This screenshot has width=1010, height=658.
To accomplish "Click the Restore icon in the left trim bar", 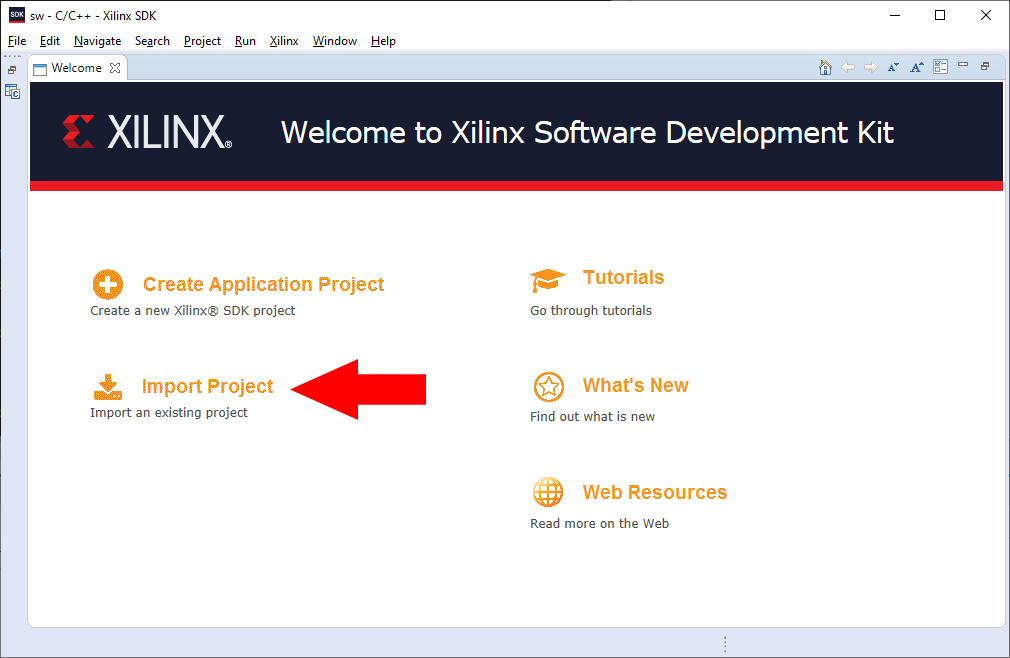I will (12, 70).
